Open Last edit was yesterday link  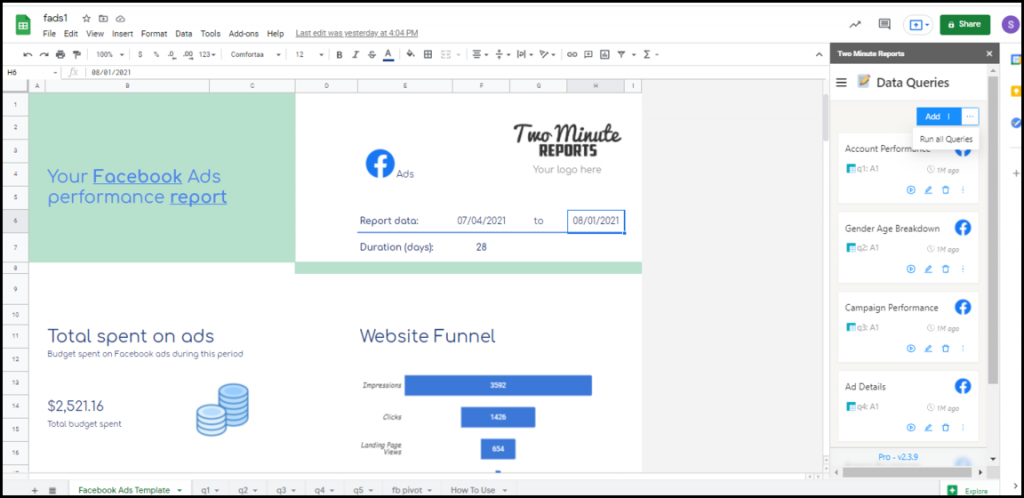357,33
